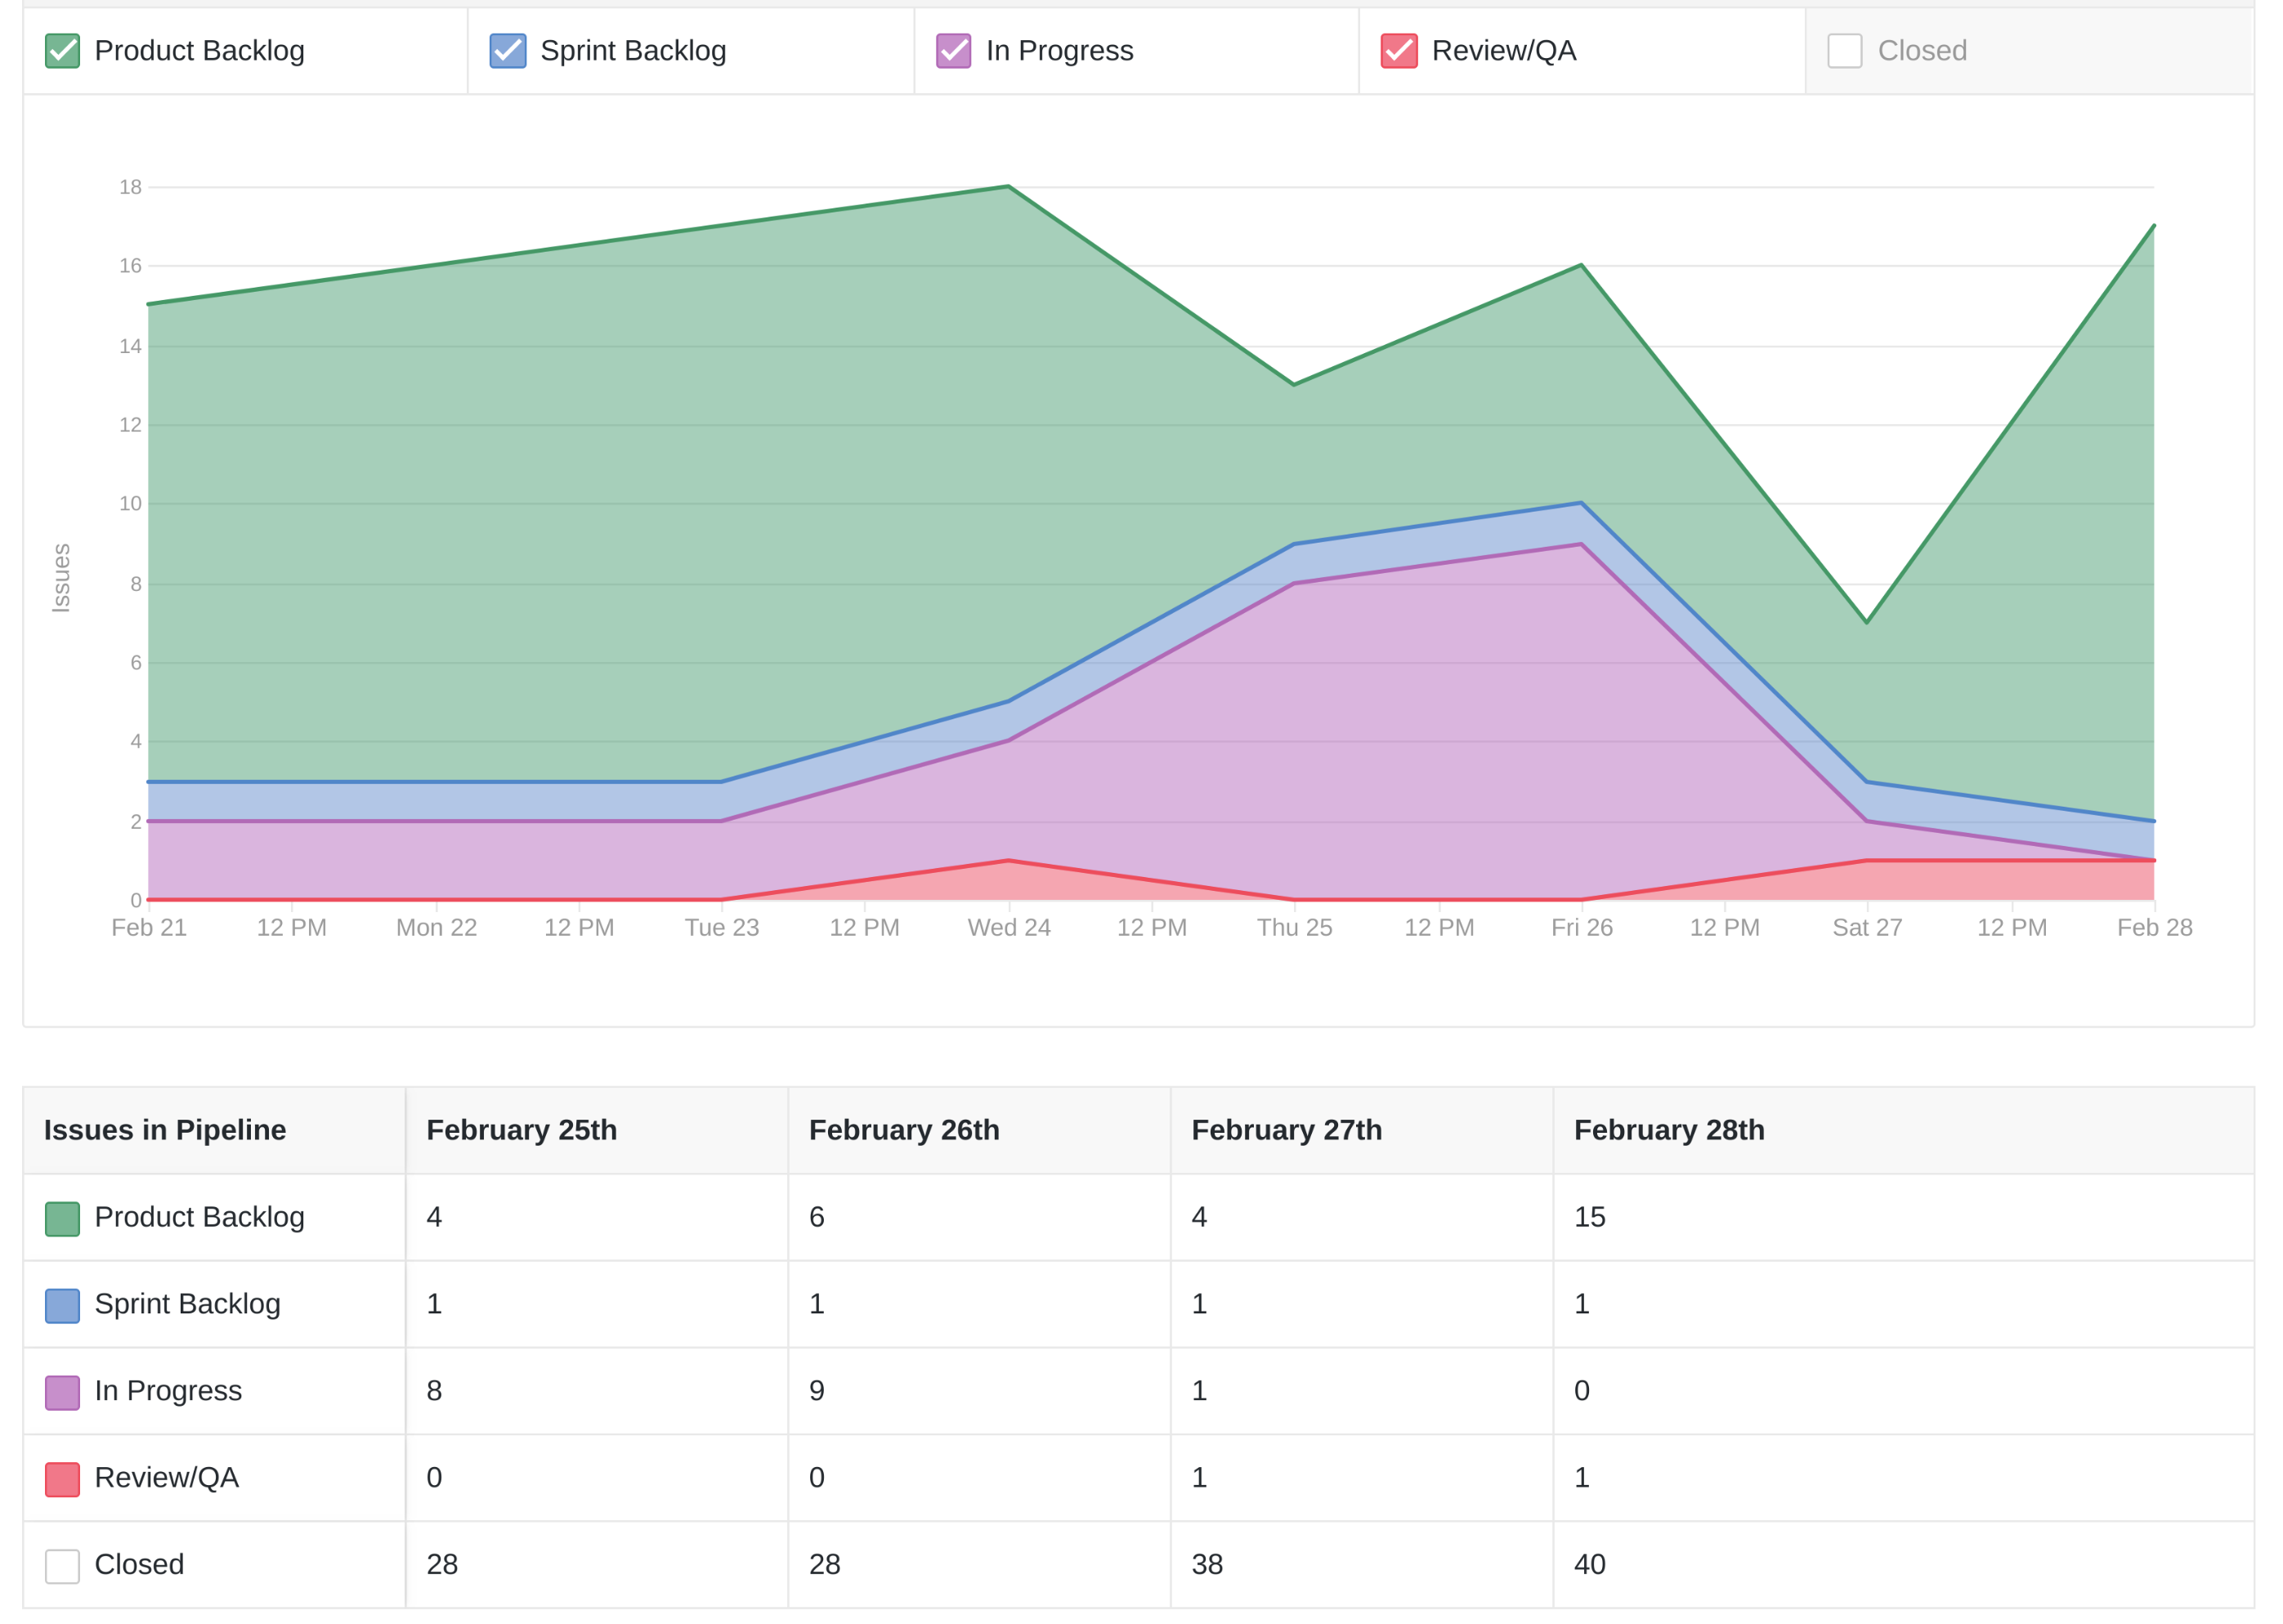Click Review/QA value 0 for February 25th

(434, 1479)
